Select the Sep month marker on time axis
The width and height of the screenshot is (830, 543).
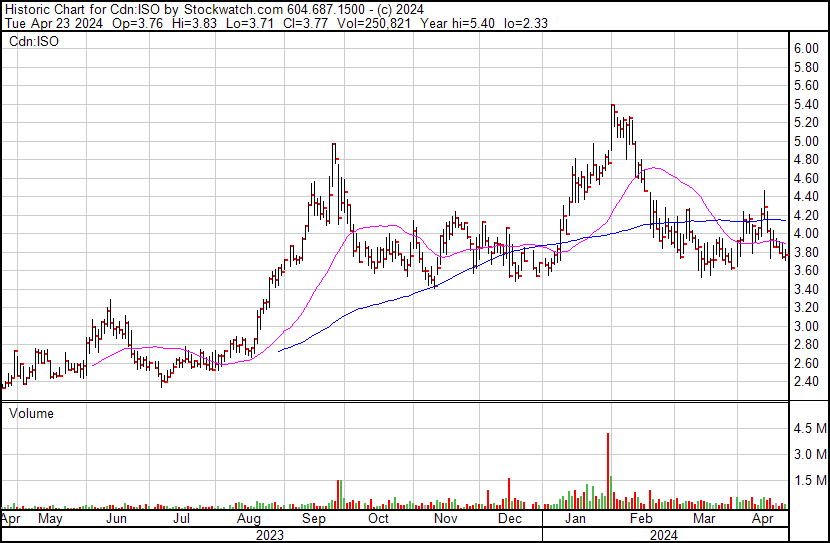[313, 520]
